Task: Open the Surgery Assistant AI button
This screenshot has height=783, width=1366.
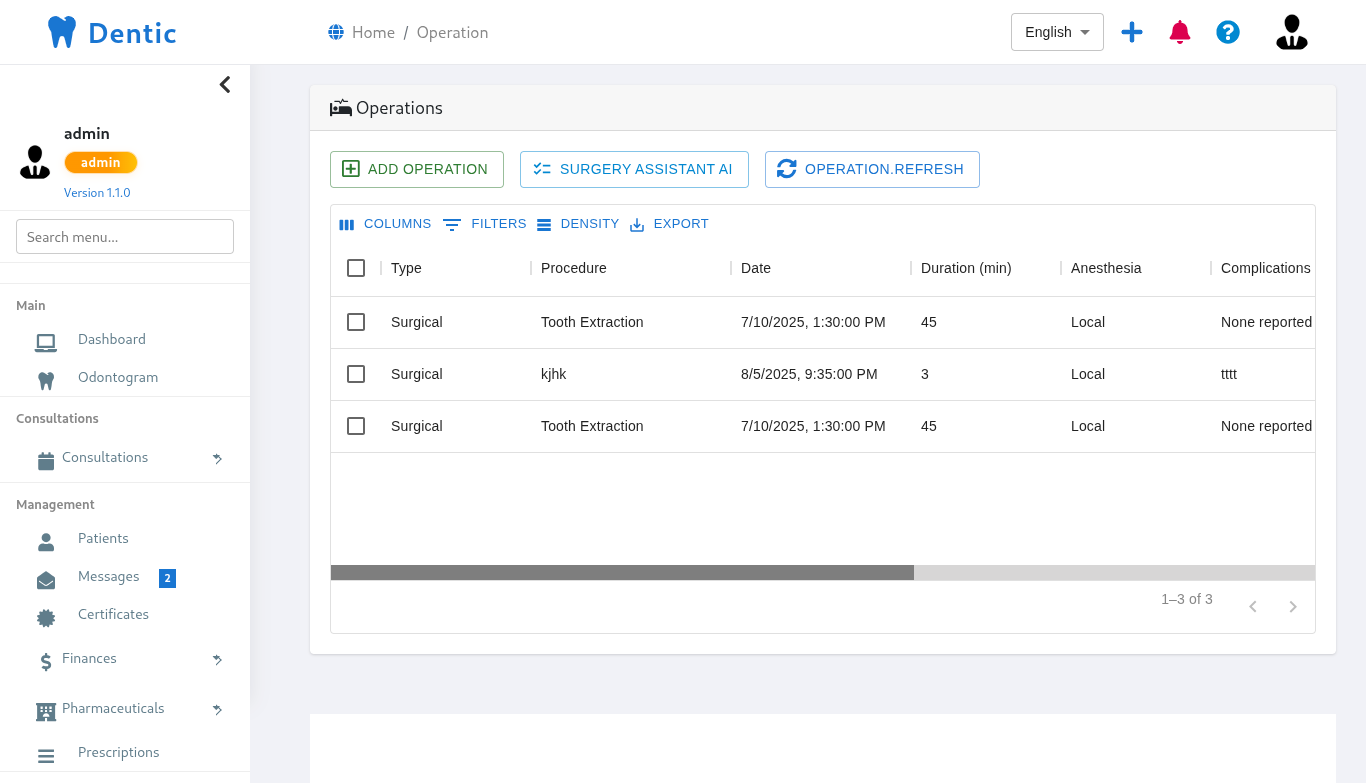Action: [634, 169]
